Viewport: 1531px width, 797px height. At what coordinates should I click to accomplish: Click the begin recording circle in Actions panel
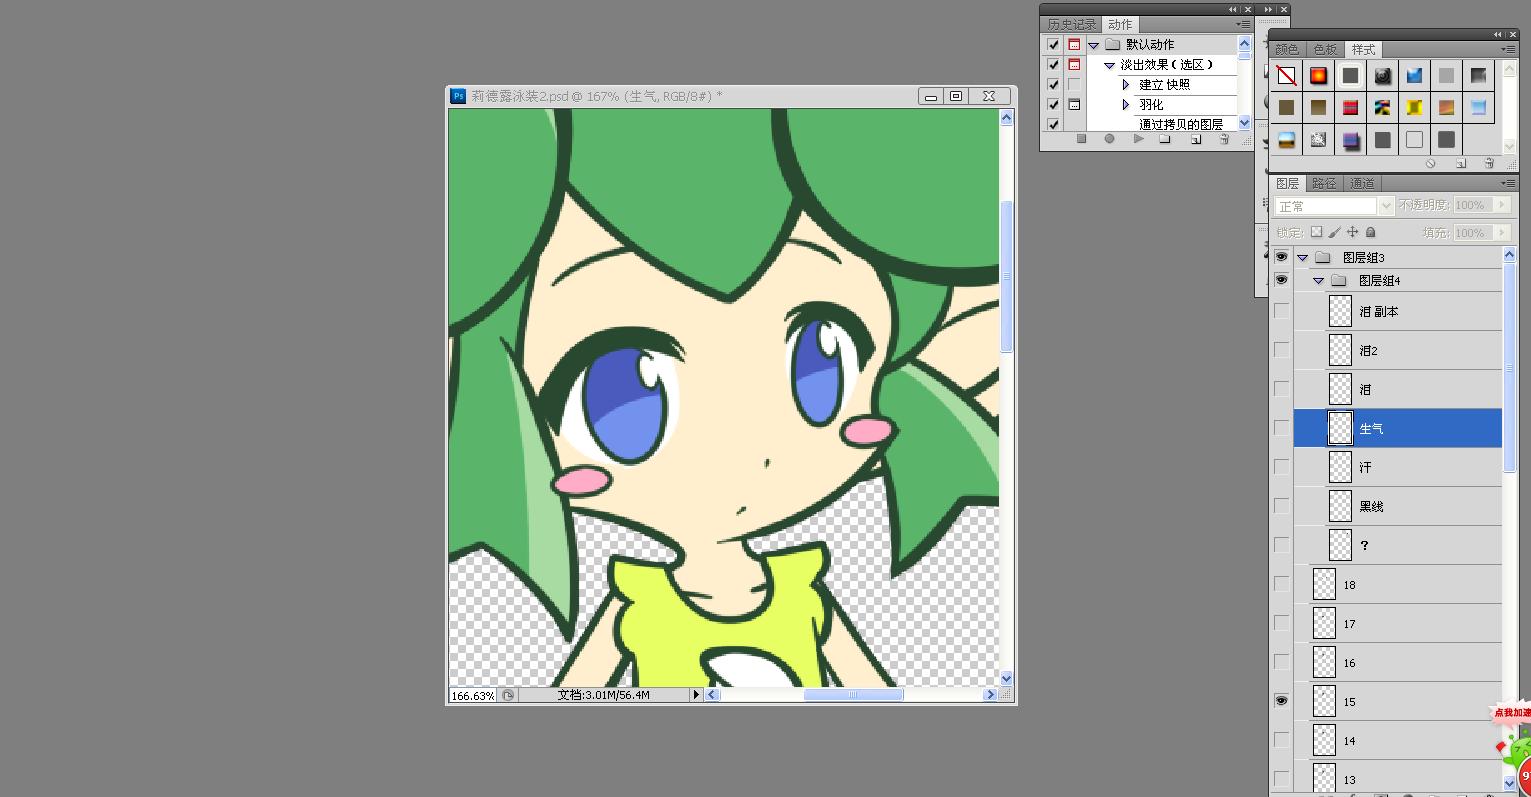click(x=1109, y=140)
